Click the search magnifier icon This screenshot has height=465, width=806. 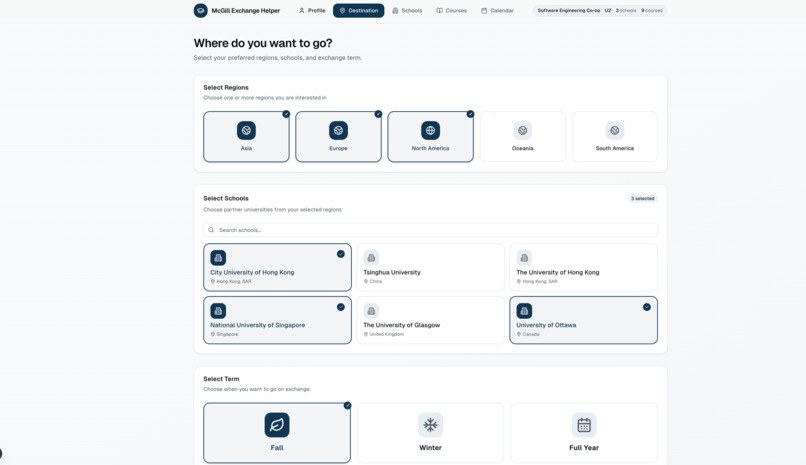(211, 230)
